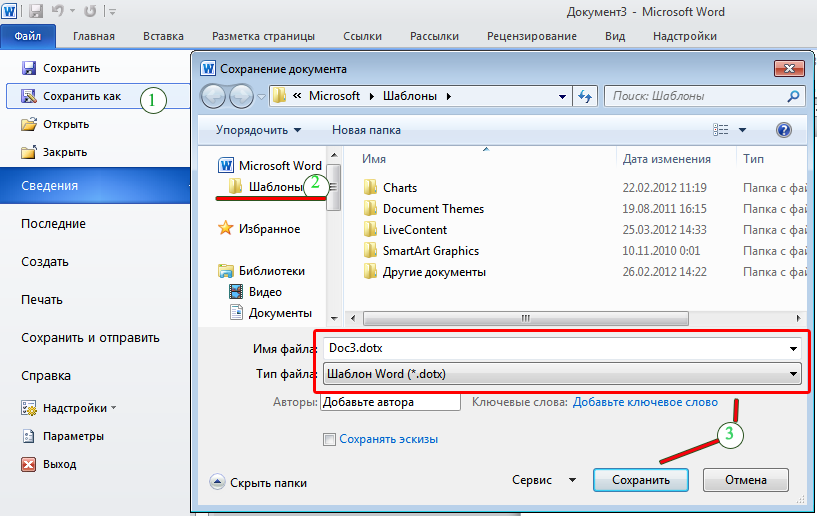Click the Word application icon in title bar
817x516 pixels.
pos(9,10)
